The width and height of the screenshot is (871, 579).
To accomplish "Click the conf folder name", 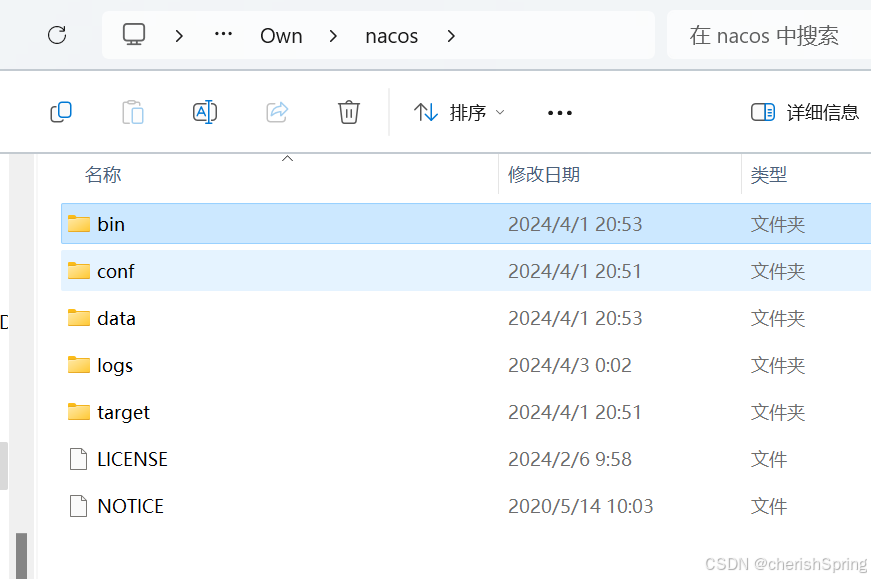I will (116, 271).
